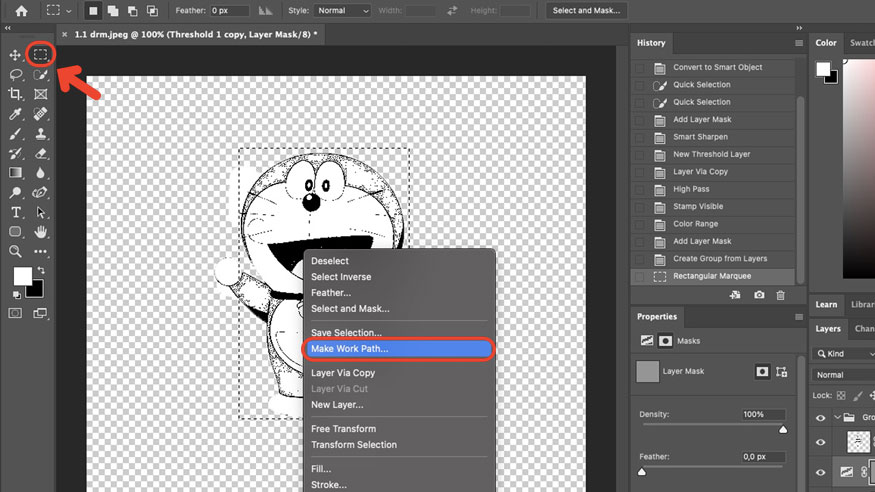Click the Density slider handle
This screenshot has width=875, height=492.
783,429
